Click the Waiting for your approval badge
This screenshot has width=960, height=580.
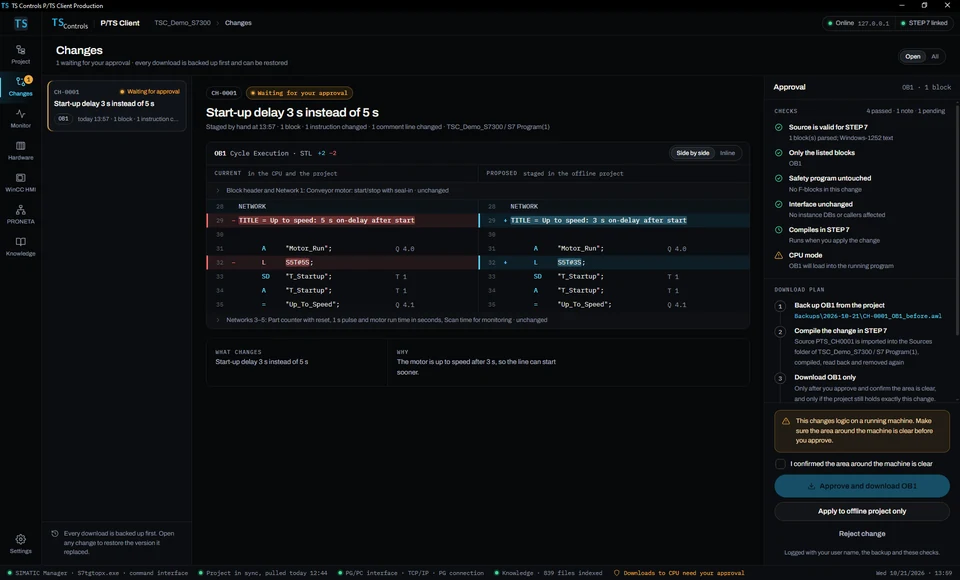[299, 93]
